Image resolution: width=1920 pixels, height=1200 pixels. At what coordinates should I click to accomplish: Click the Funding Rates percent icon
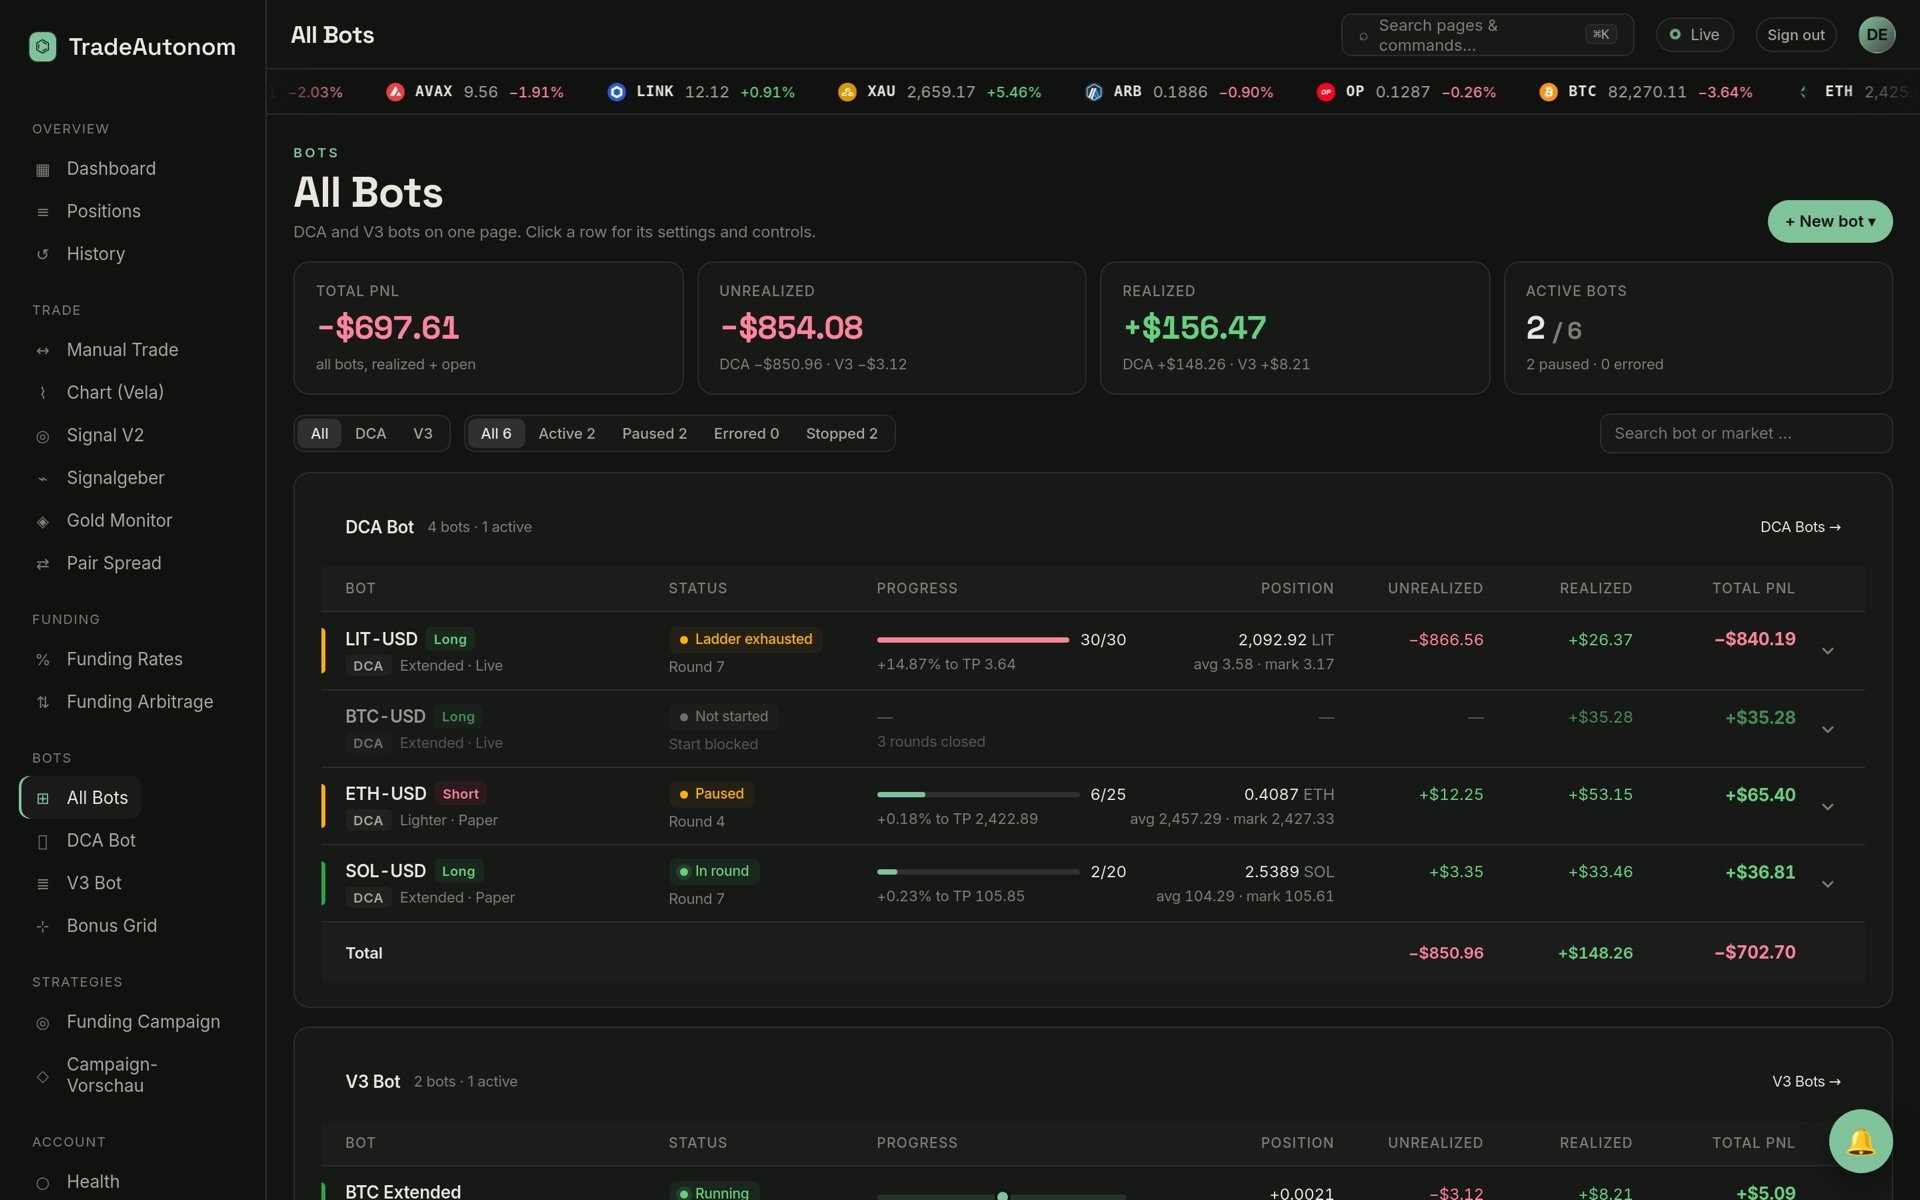click(42, 660)
